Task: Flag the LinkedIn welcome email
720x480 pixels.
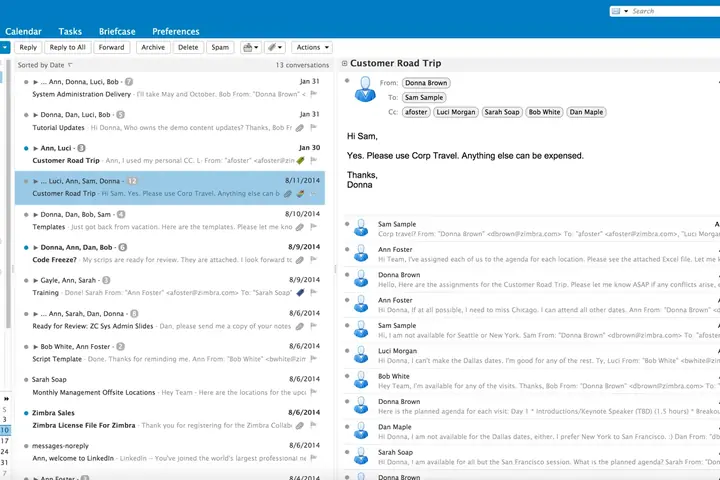Action: click(x=314, y=458)
